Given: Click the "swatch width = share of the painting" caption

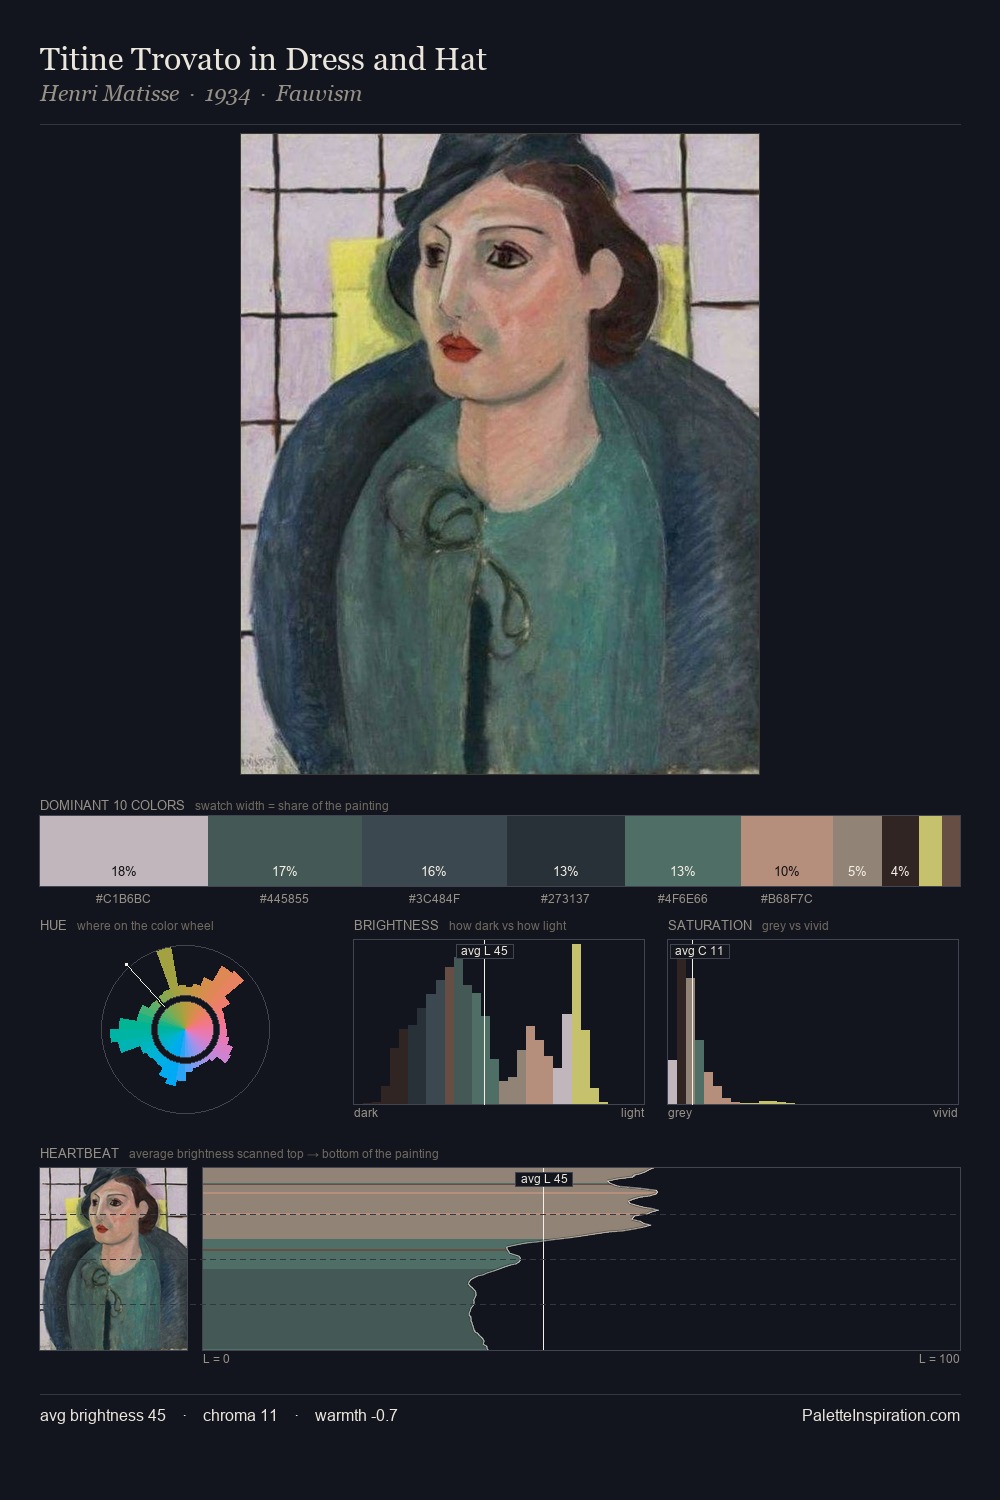Looking at the screenshot, I should pos(292,806).
